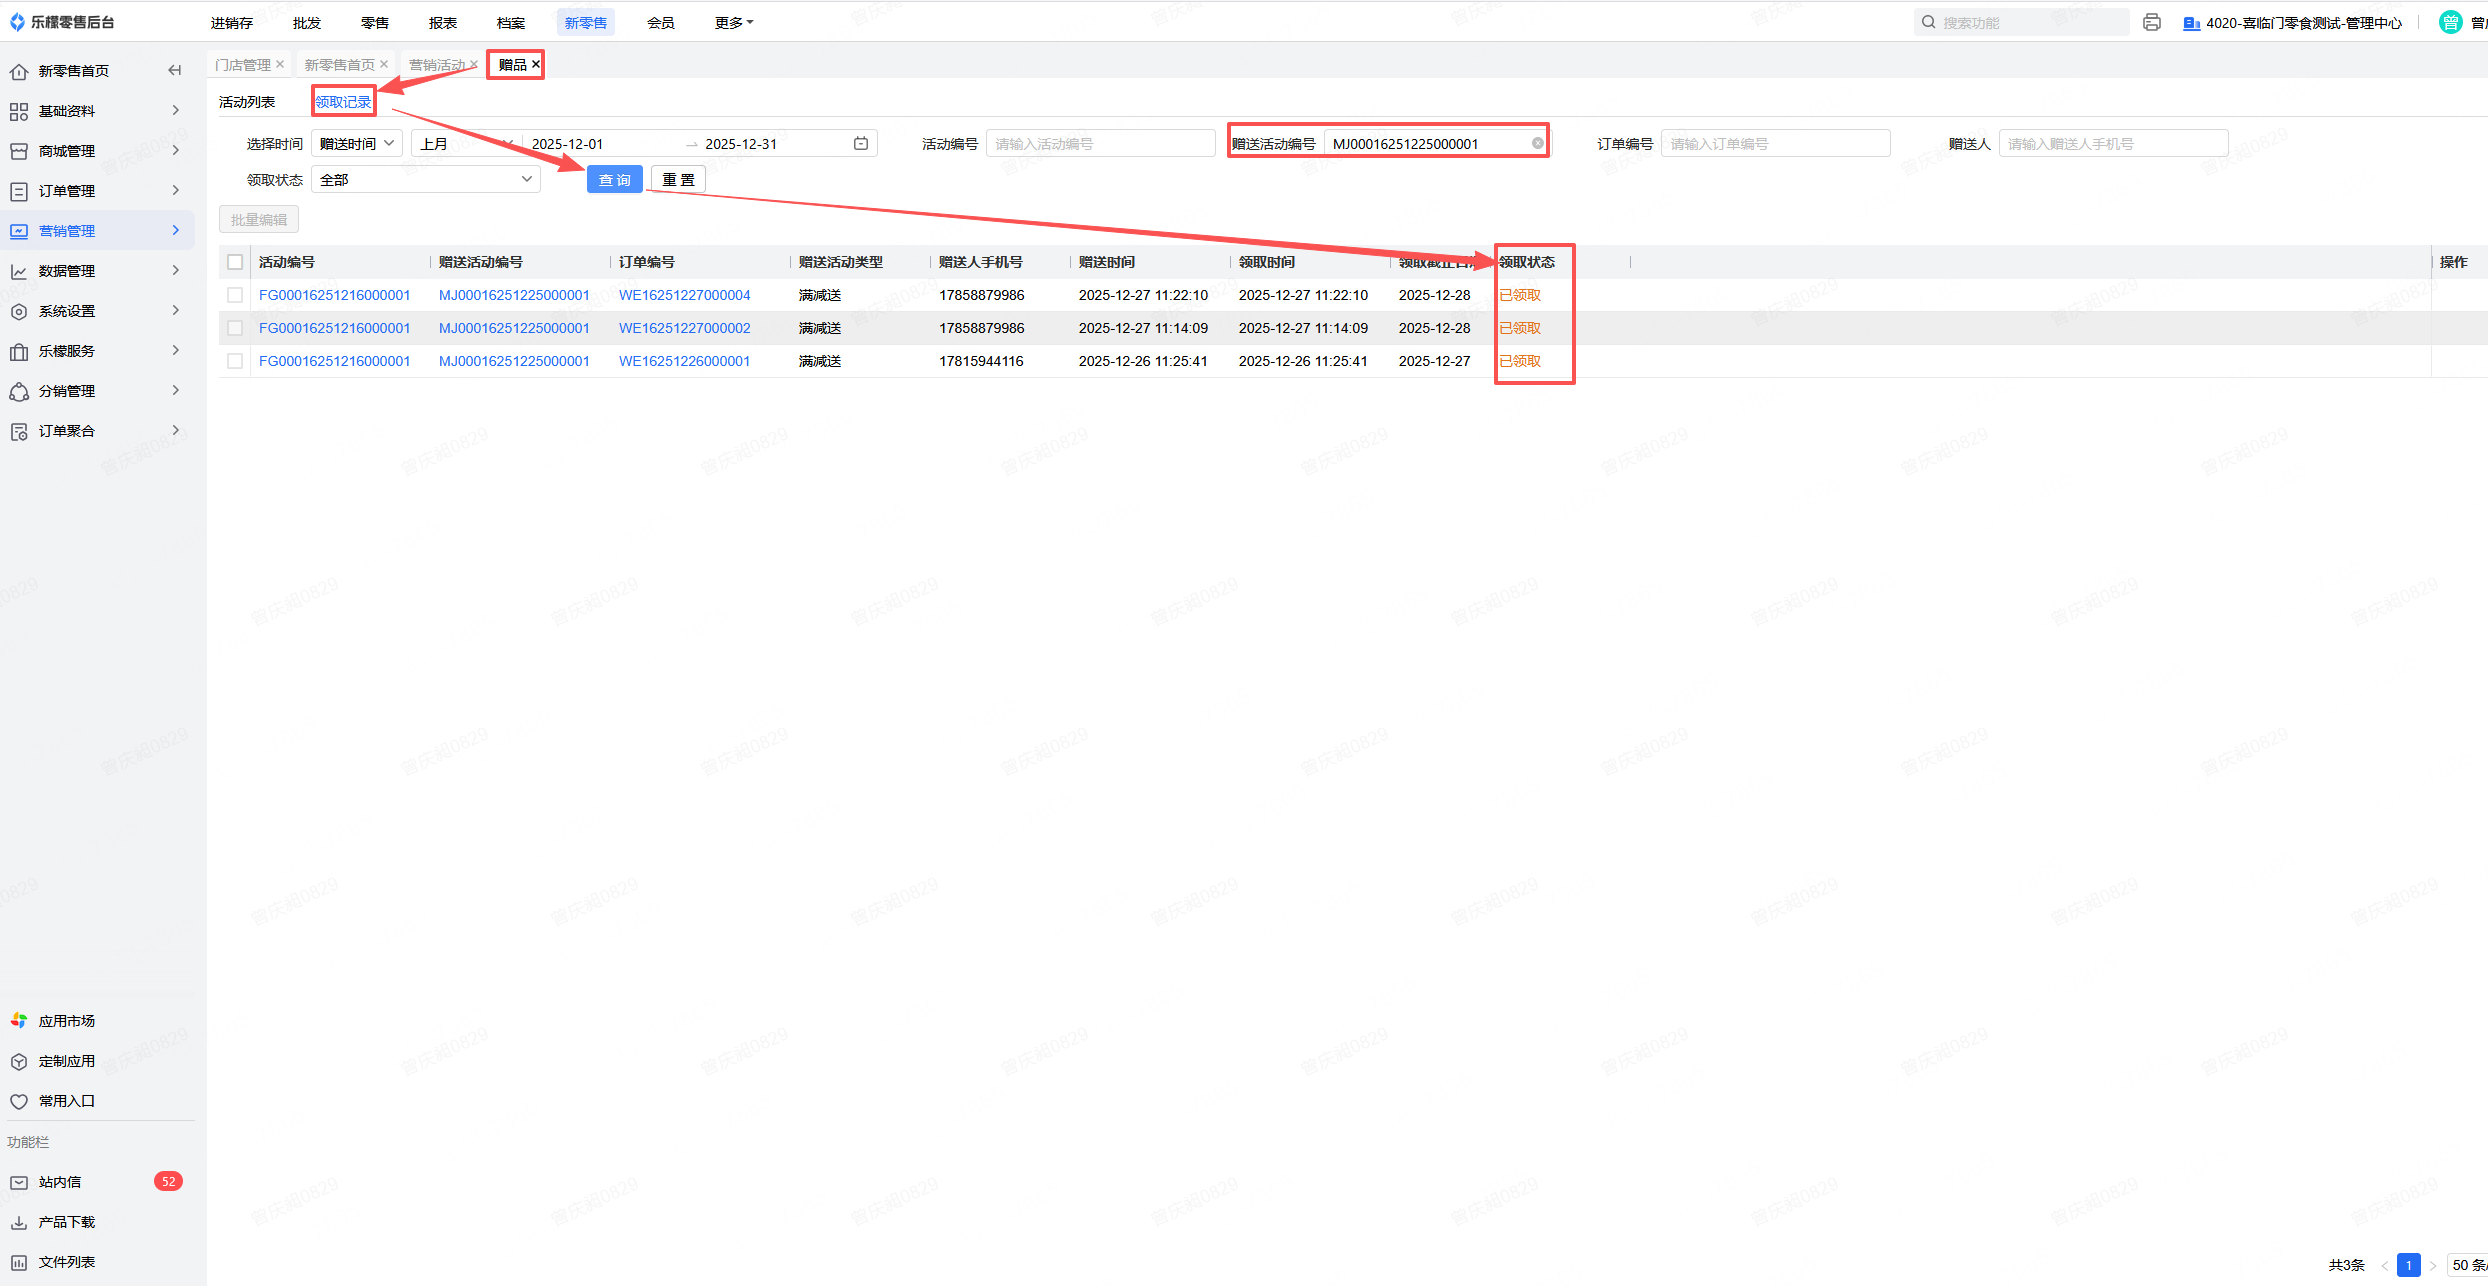Toggle the select-all checkbox in table header
Image resolution: width=2488 pixels, height=1286 pixels.
coord(235,262)
